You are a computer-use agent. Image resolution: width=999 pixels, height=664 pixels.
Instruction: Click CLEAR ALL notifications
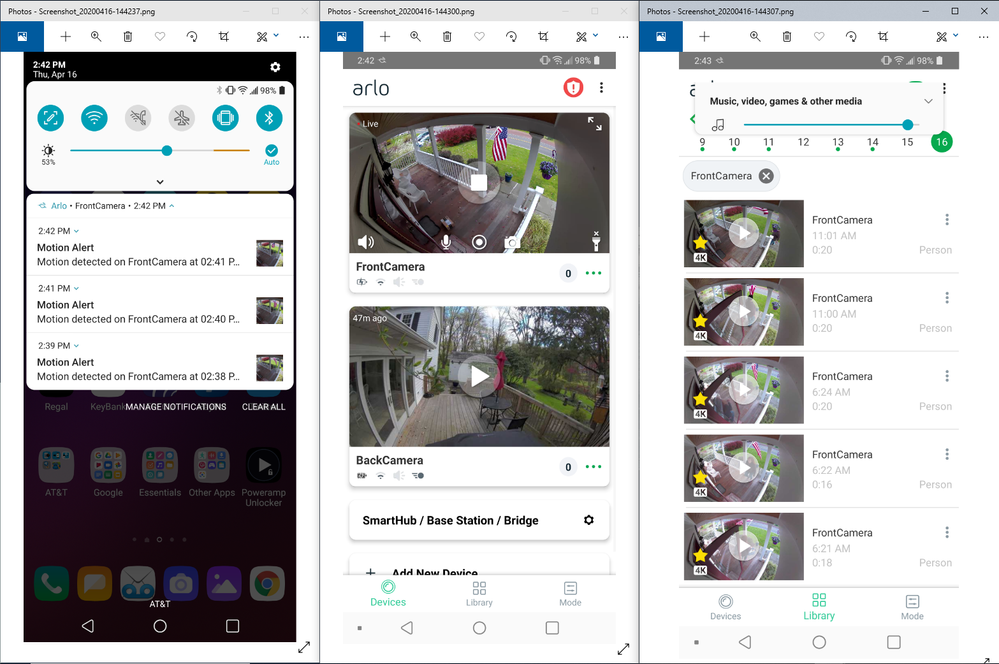click(x=264, y=407)
